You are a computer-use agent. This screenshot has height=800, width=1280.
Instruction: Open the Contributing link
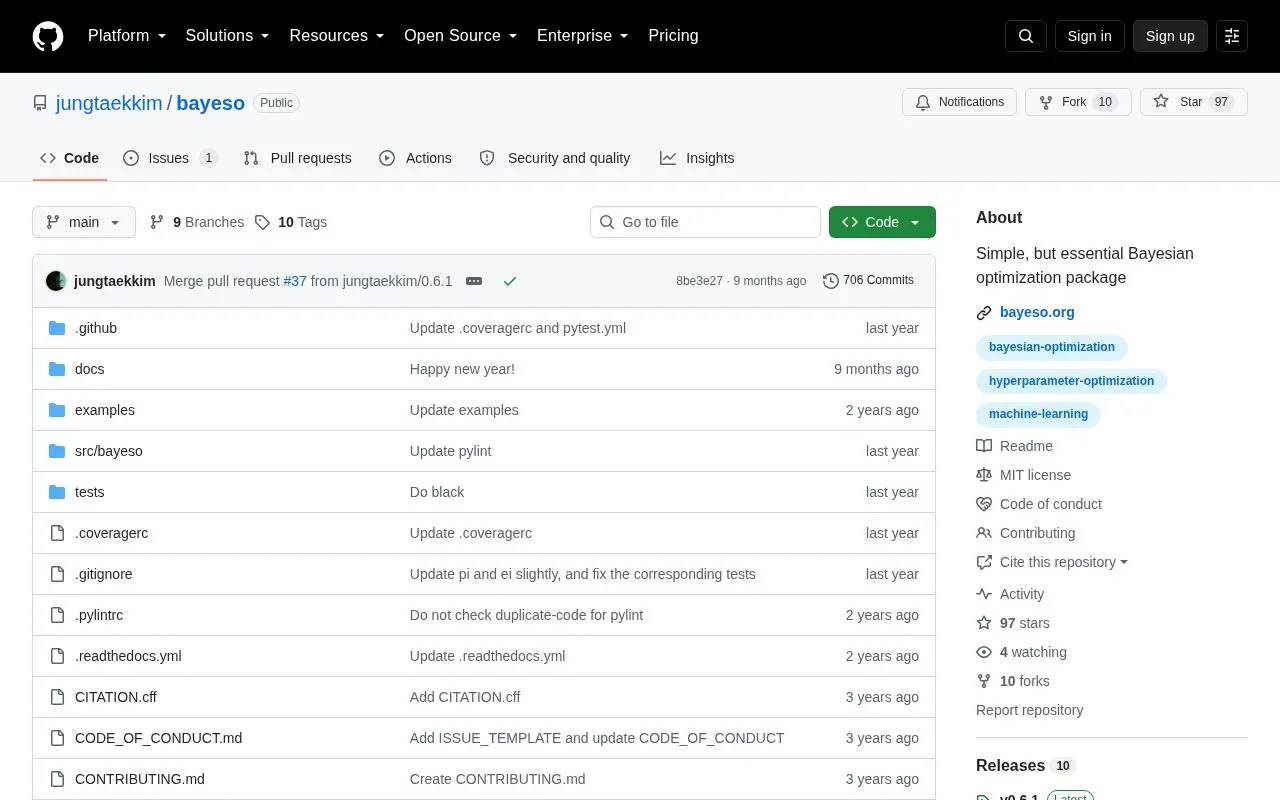click(1026, 533)
